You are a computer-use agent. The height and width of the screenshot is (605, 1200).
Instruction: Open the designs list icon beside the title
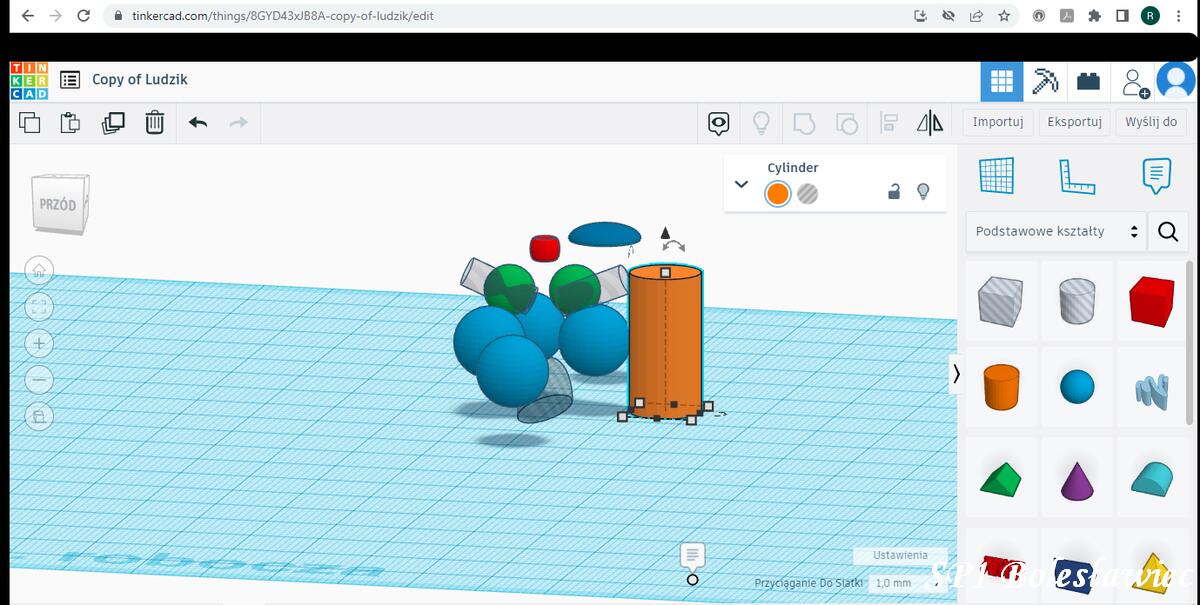[70, 80]
